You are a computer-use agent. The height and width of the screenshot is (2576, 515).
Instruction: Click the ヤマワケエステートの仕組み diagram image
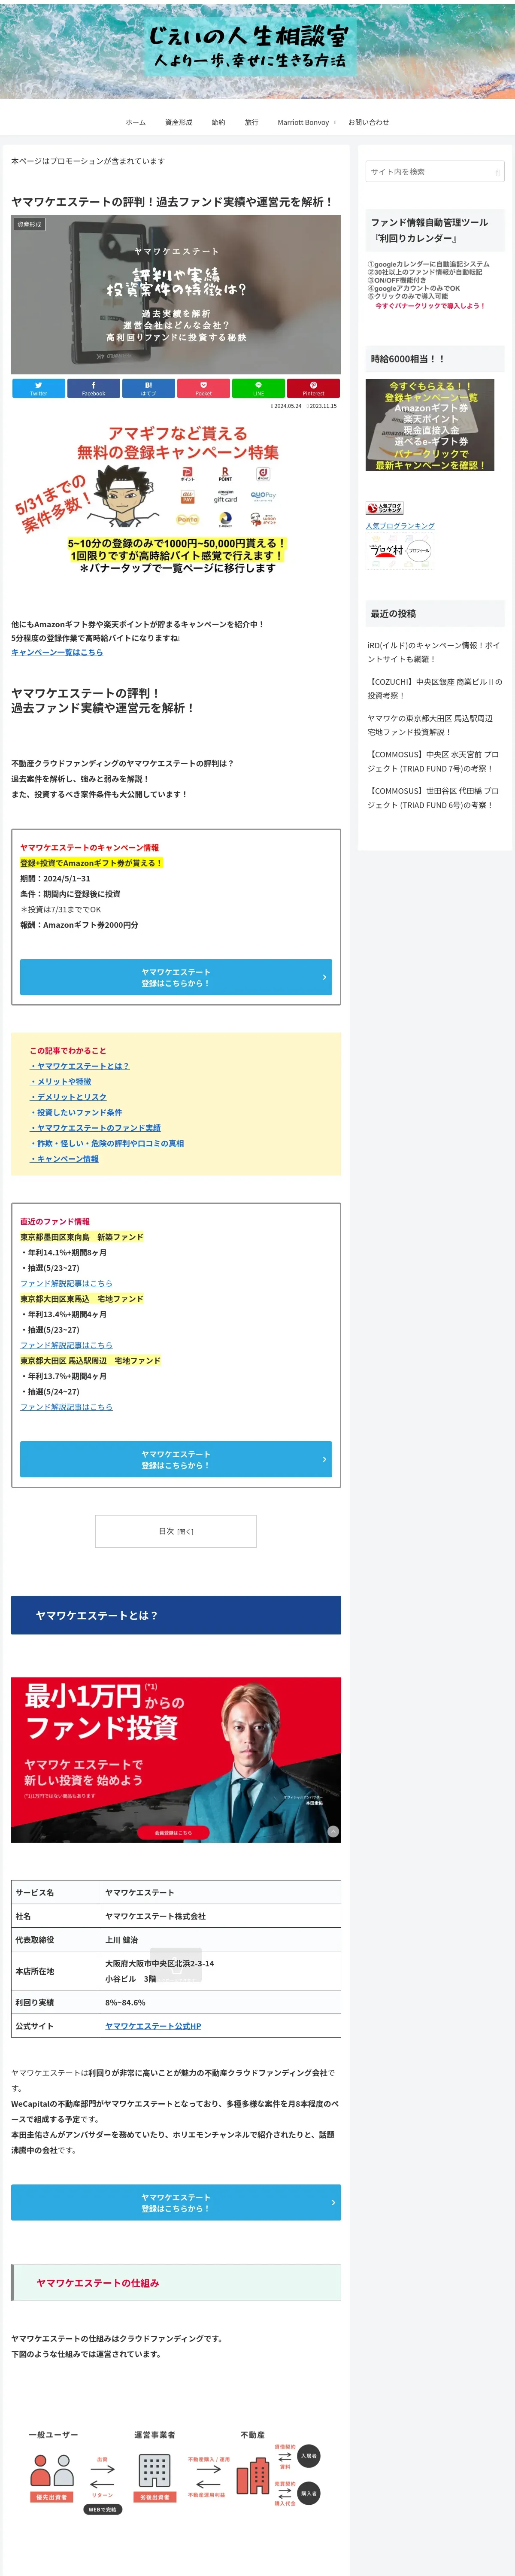point(176,2470)
